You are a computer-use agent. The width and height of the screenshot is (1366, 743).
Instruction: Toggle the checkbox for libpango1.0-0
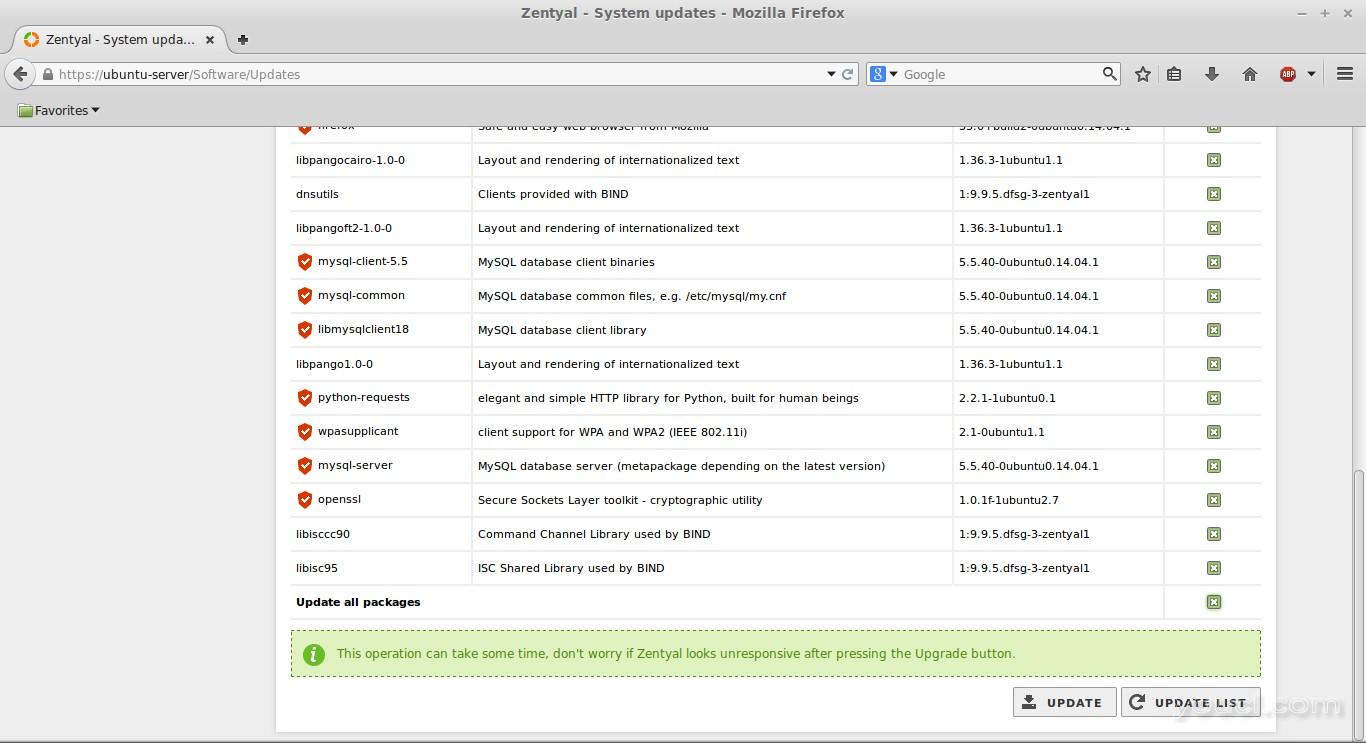(1213, 364)
